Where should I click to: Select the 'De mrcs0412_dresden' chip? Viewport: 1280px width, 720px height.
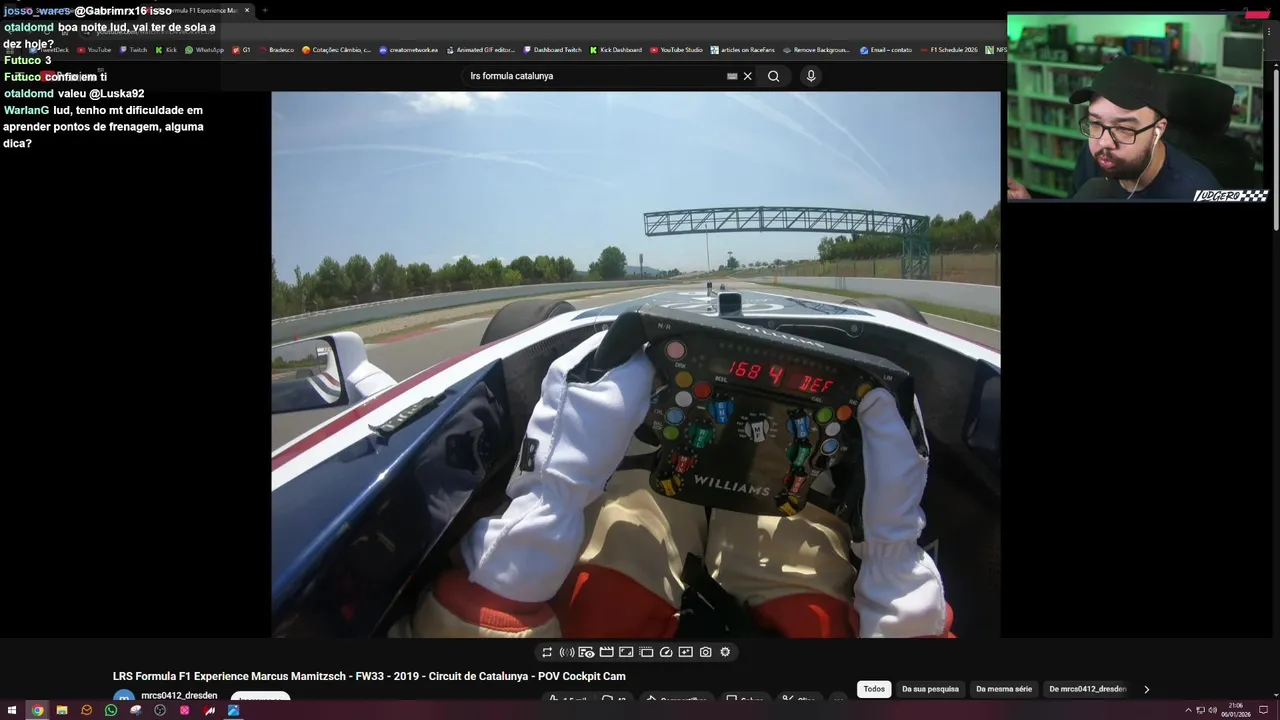[x=1087, y=689]
